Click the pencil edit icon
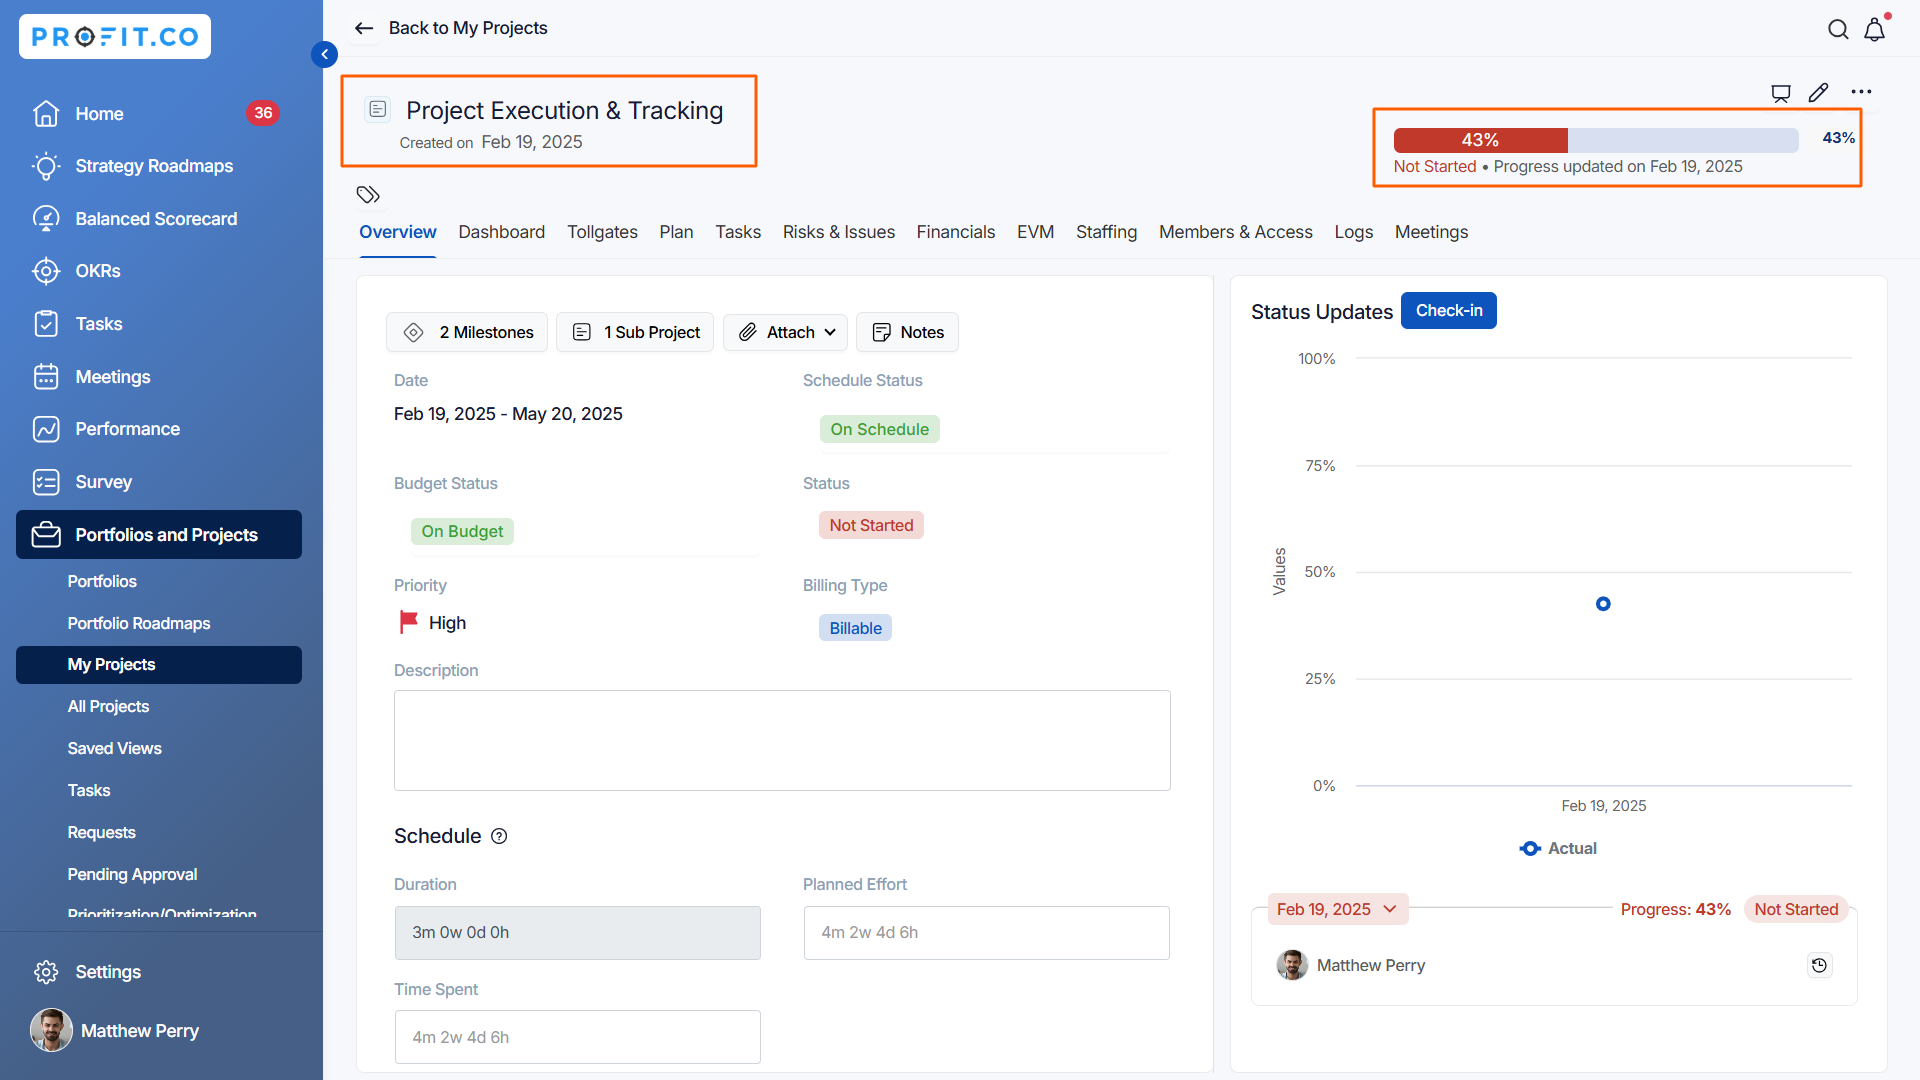 [1819, 92]
